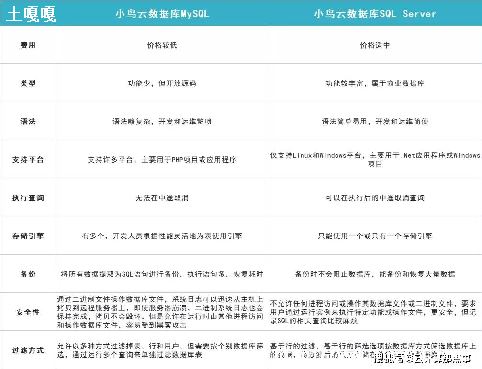Click the 类型 row label

(x=28, y=83)
